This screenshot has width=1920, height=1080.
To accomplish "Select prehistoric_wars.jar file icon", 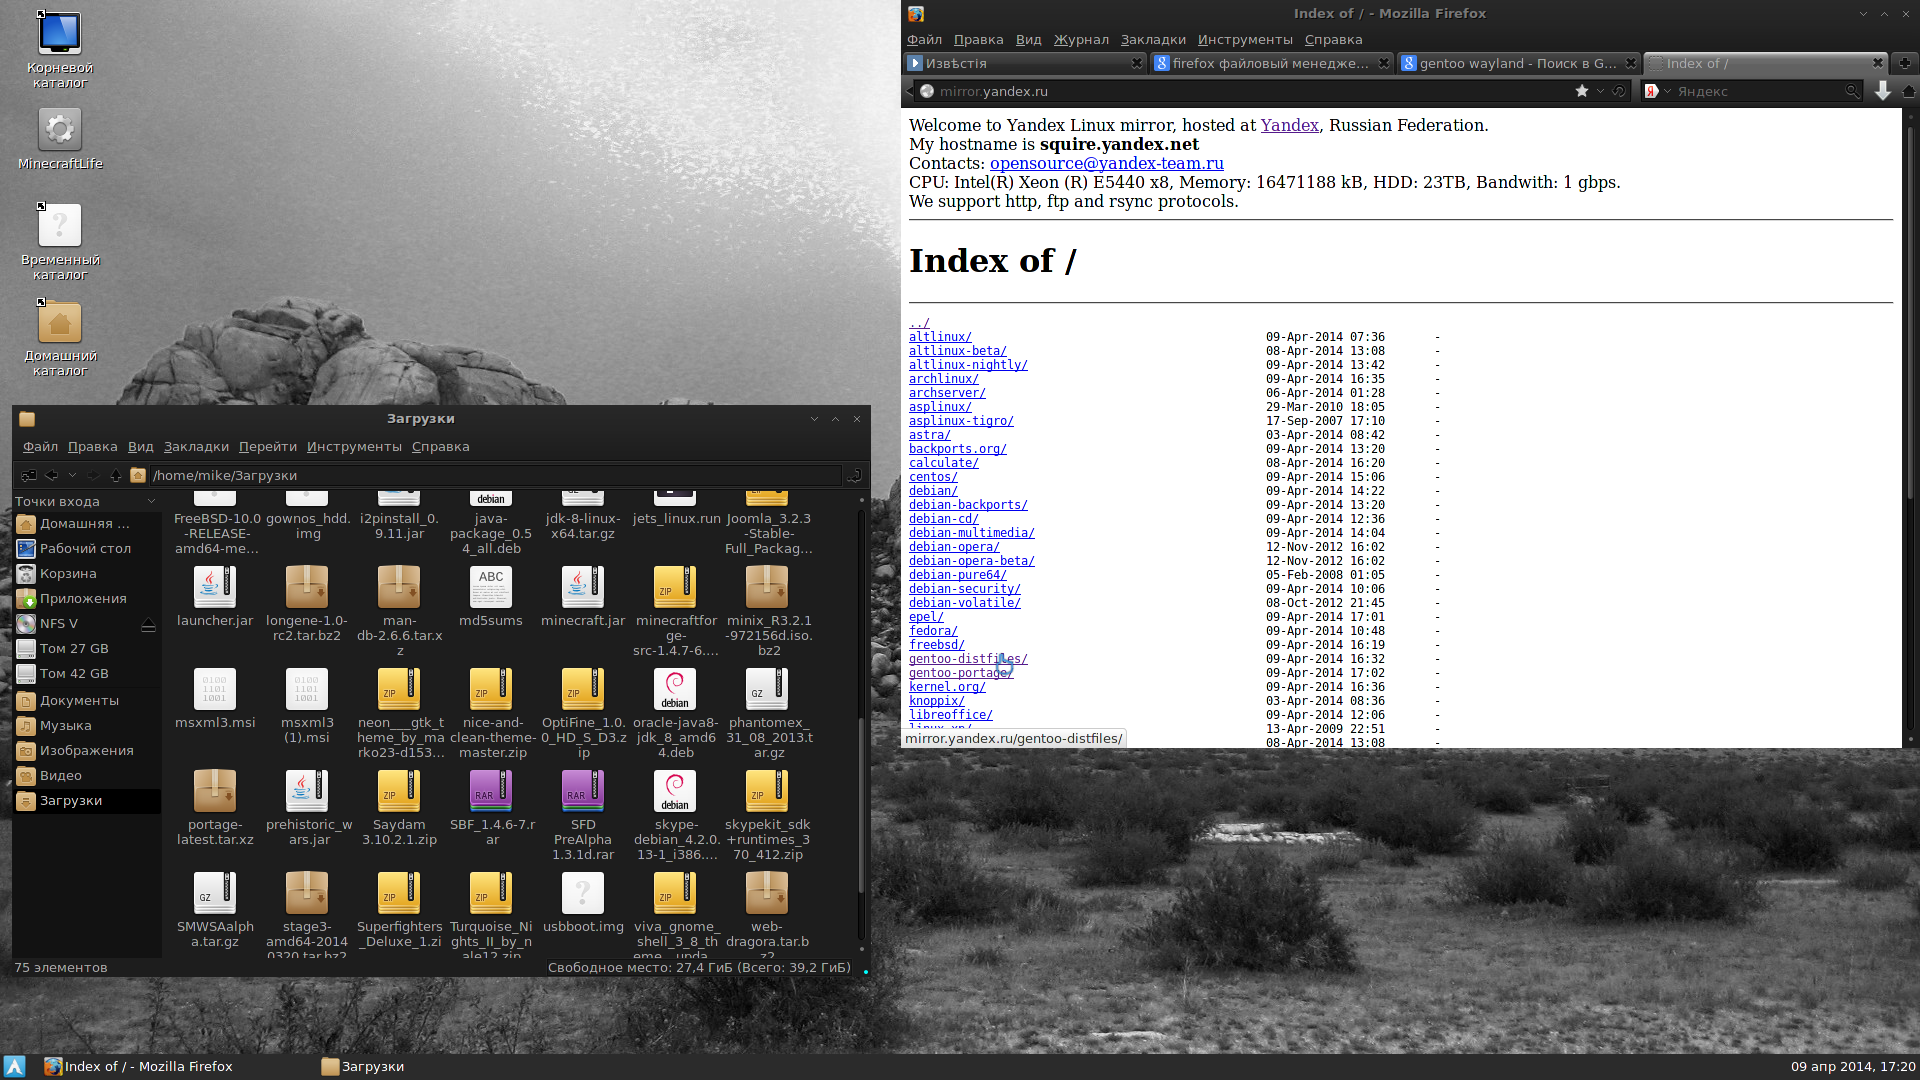I will point(306,791).
